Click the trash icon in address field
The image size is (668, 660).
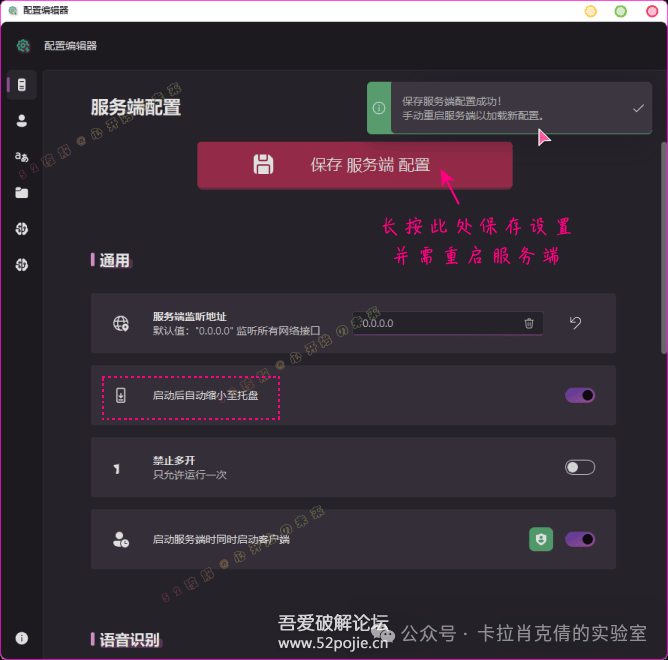(x=529, y=323)
